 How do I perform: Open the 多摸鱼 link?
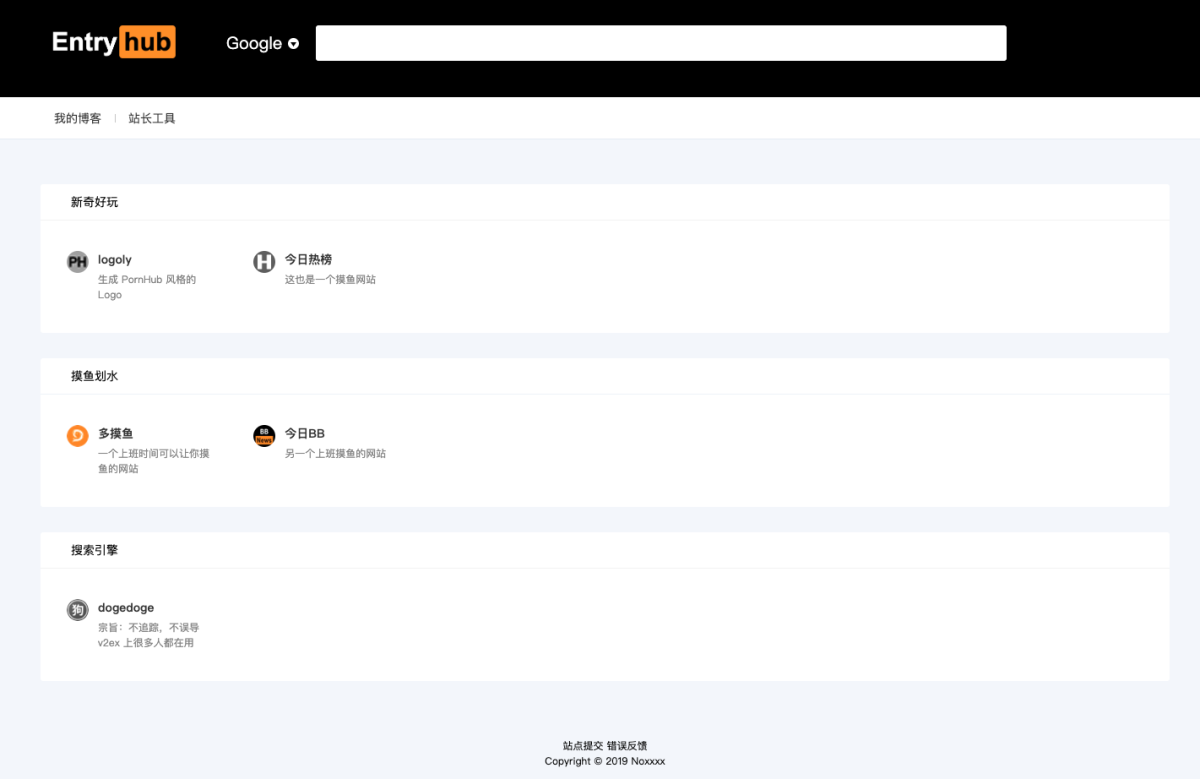click(115, 434)
